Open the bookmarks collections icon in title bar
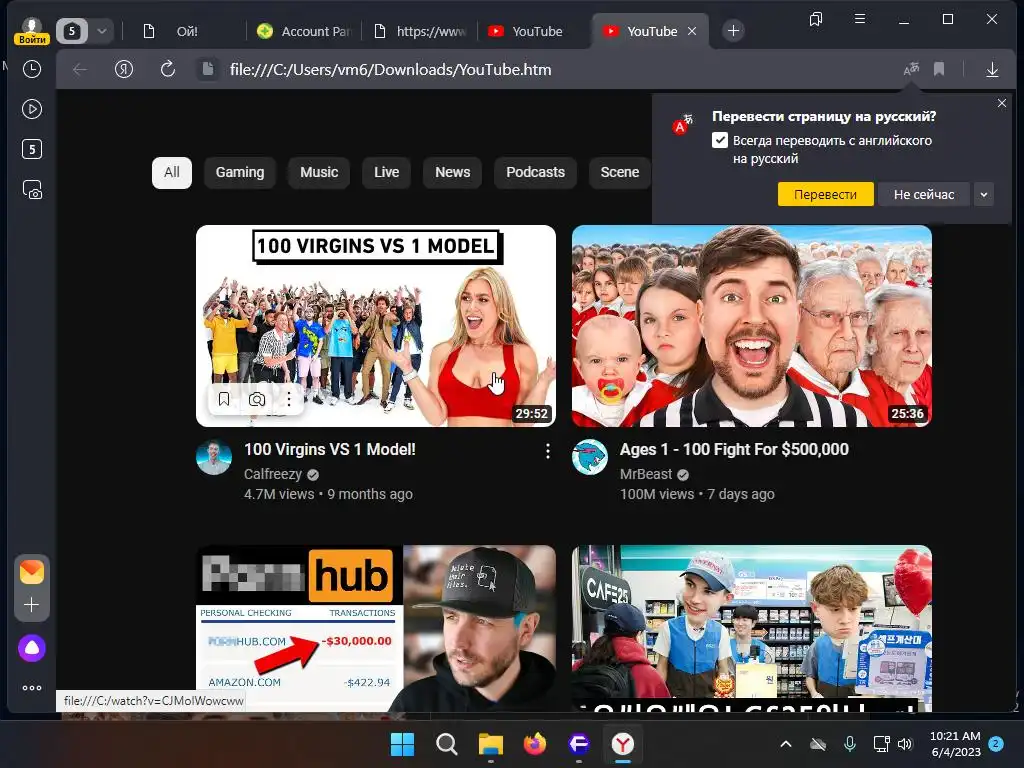The height and width of the screenshot is (768, 1024). 816,20
